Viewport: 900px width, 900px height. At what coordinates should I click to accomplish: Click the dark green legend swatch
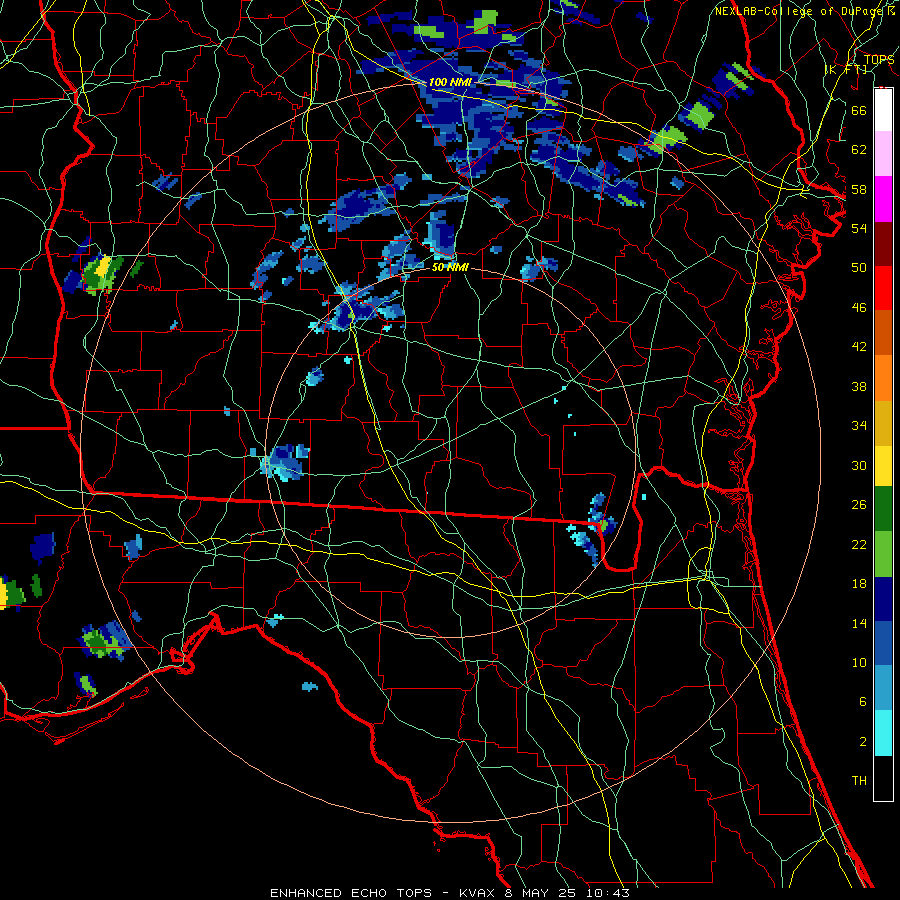[883, 509]
